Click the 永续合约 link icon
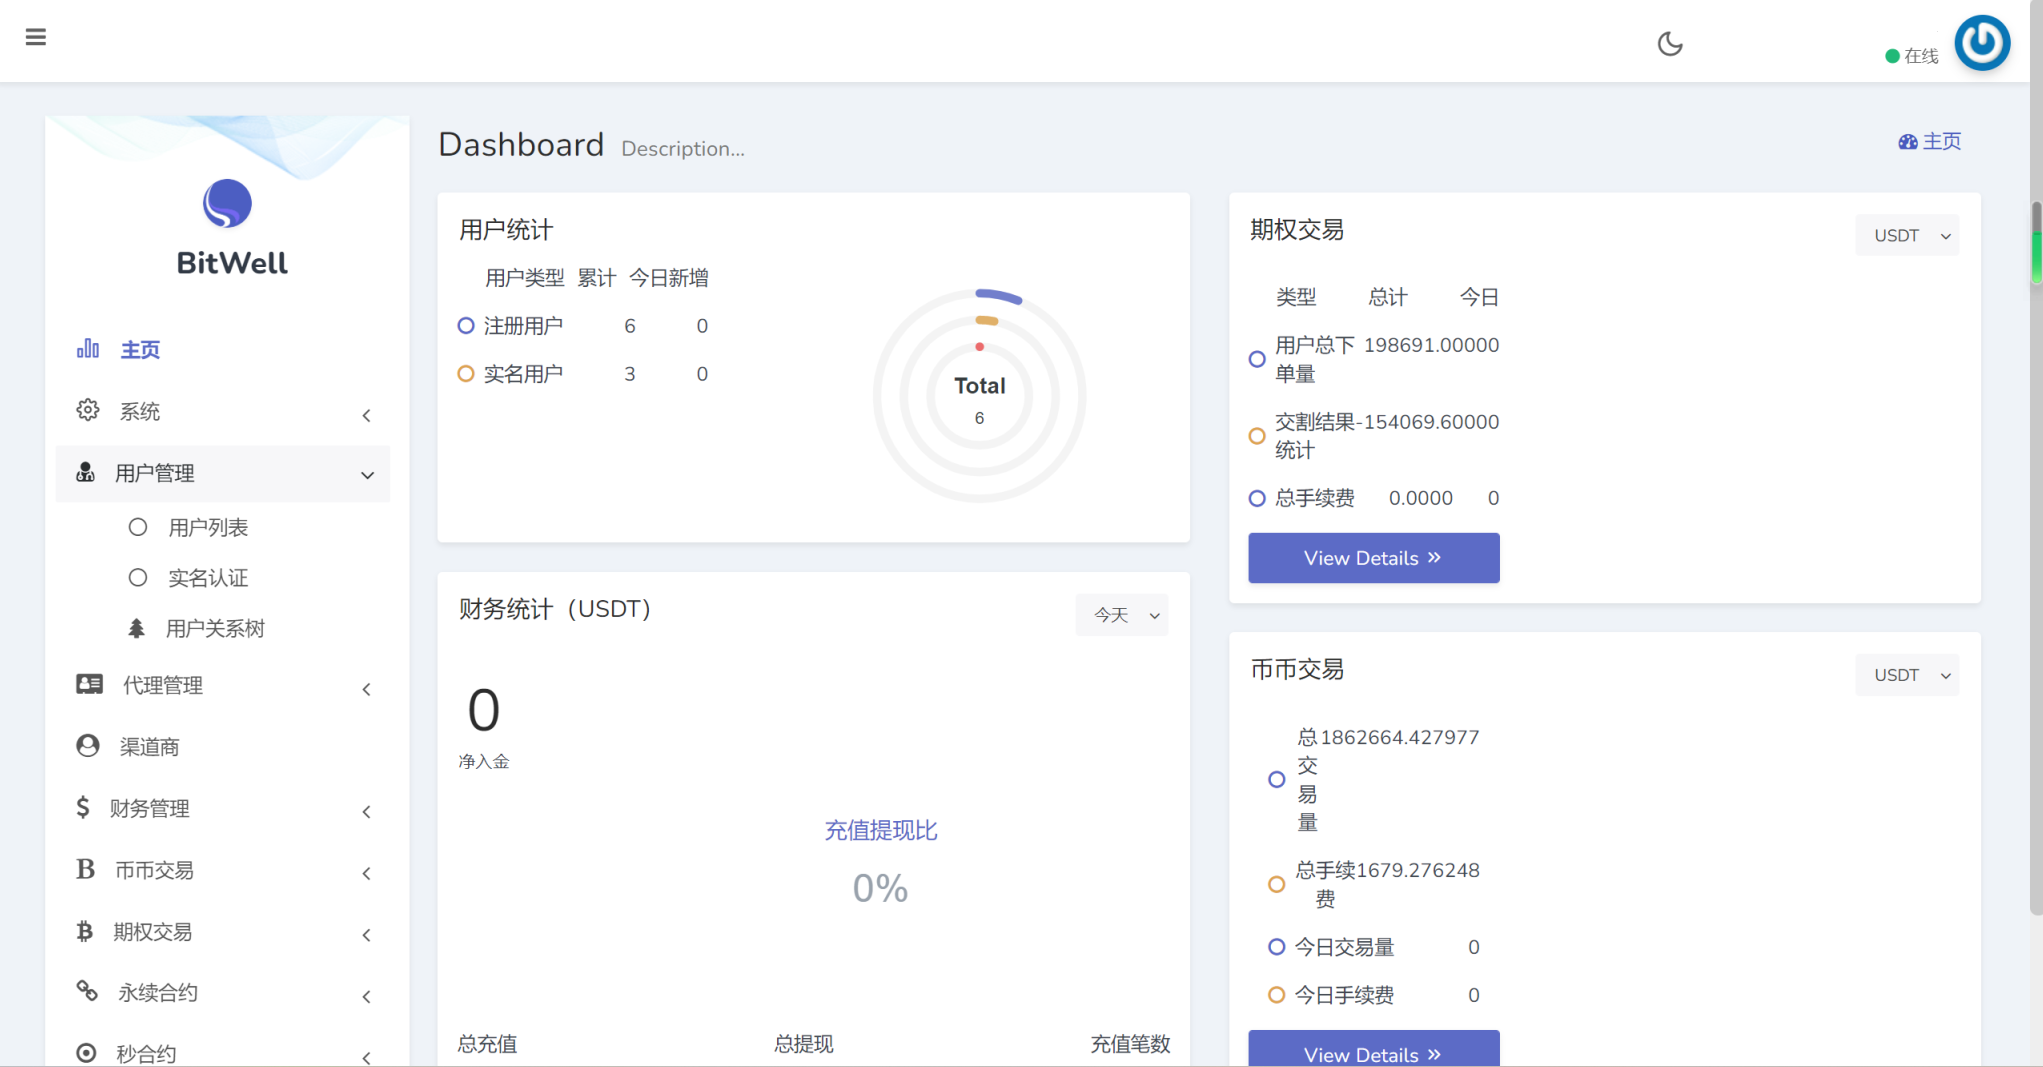The height and width of the screenshot is (1067, 2043). tap(86, 991)
